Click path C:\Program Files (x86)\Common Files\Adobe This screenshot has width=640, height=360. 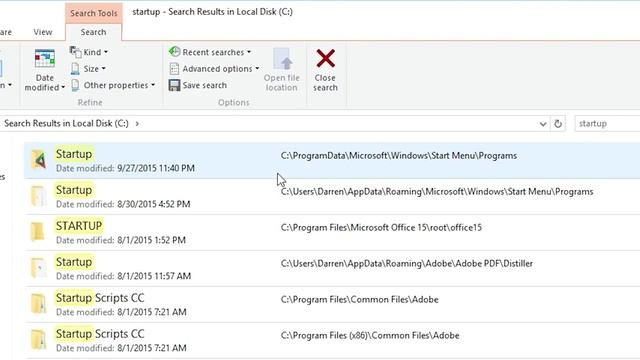[370, 336]
